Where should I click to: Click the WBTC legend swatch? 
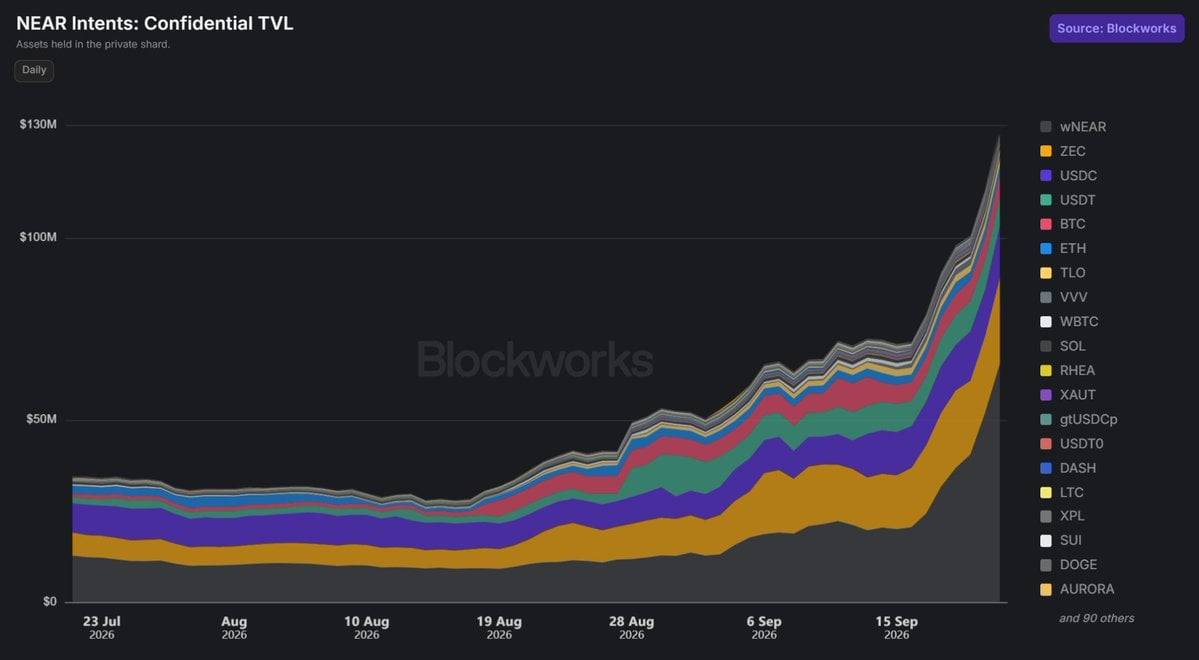(x=1045, y=322)
